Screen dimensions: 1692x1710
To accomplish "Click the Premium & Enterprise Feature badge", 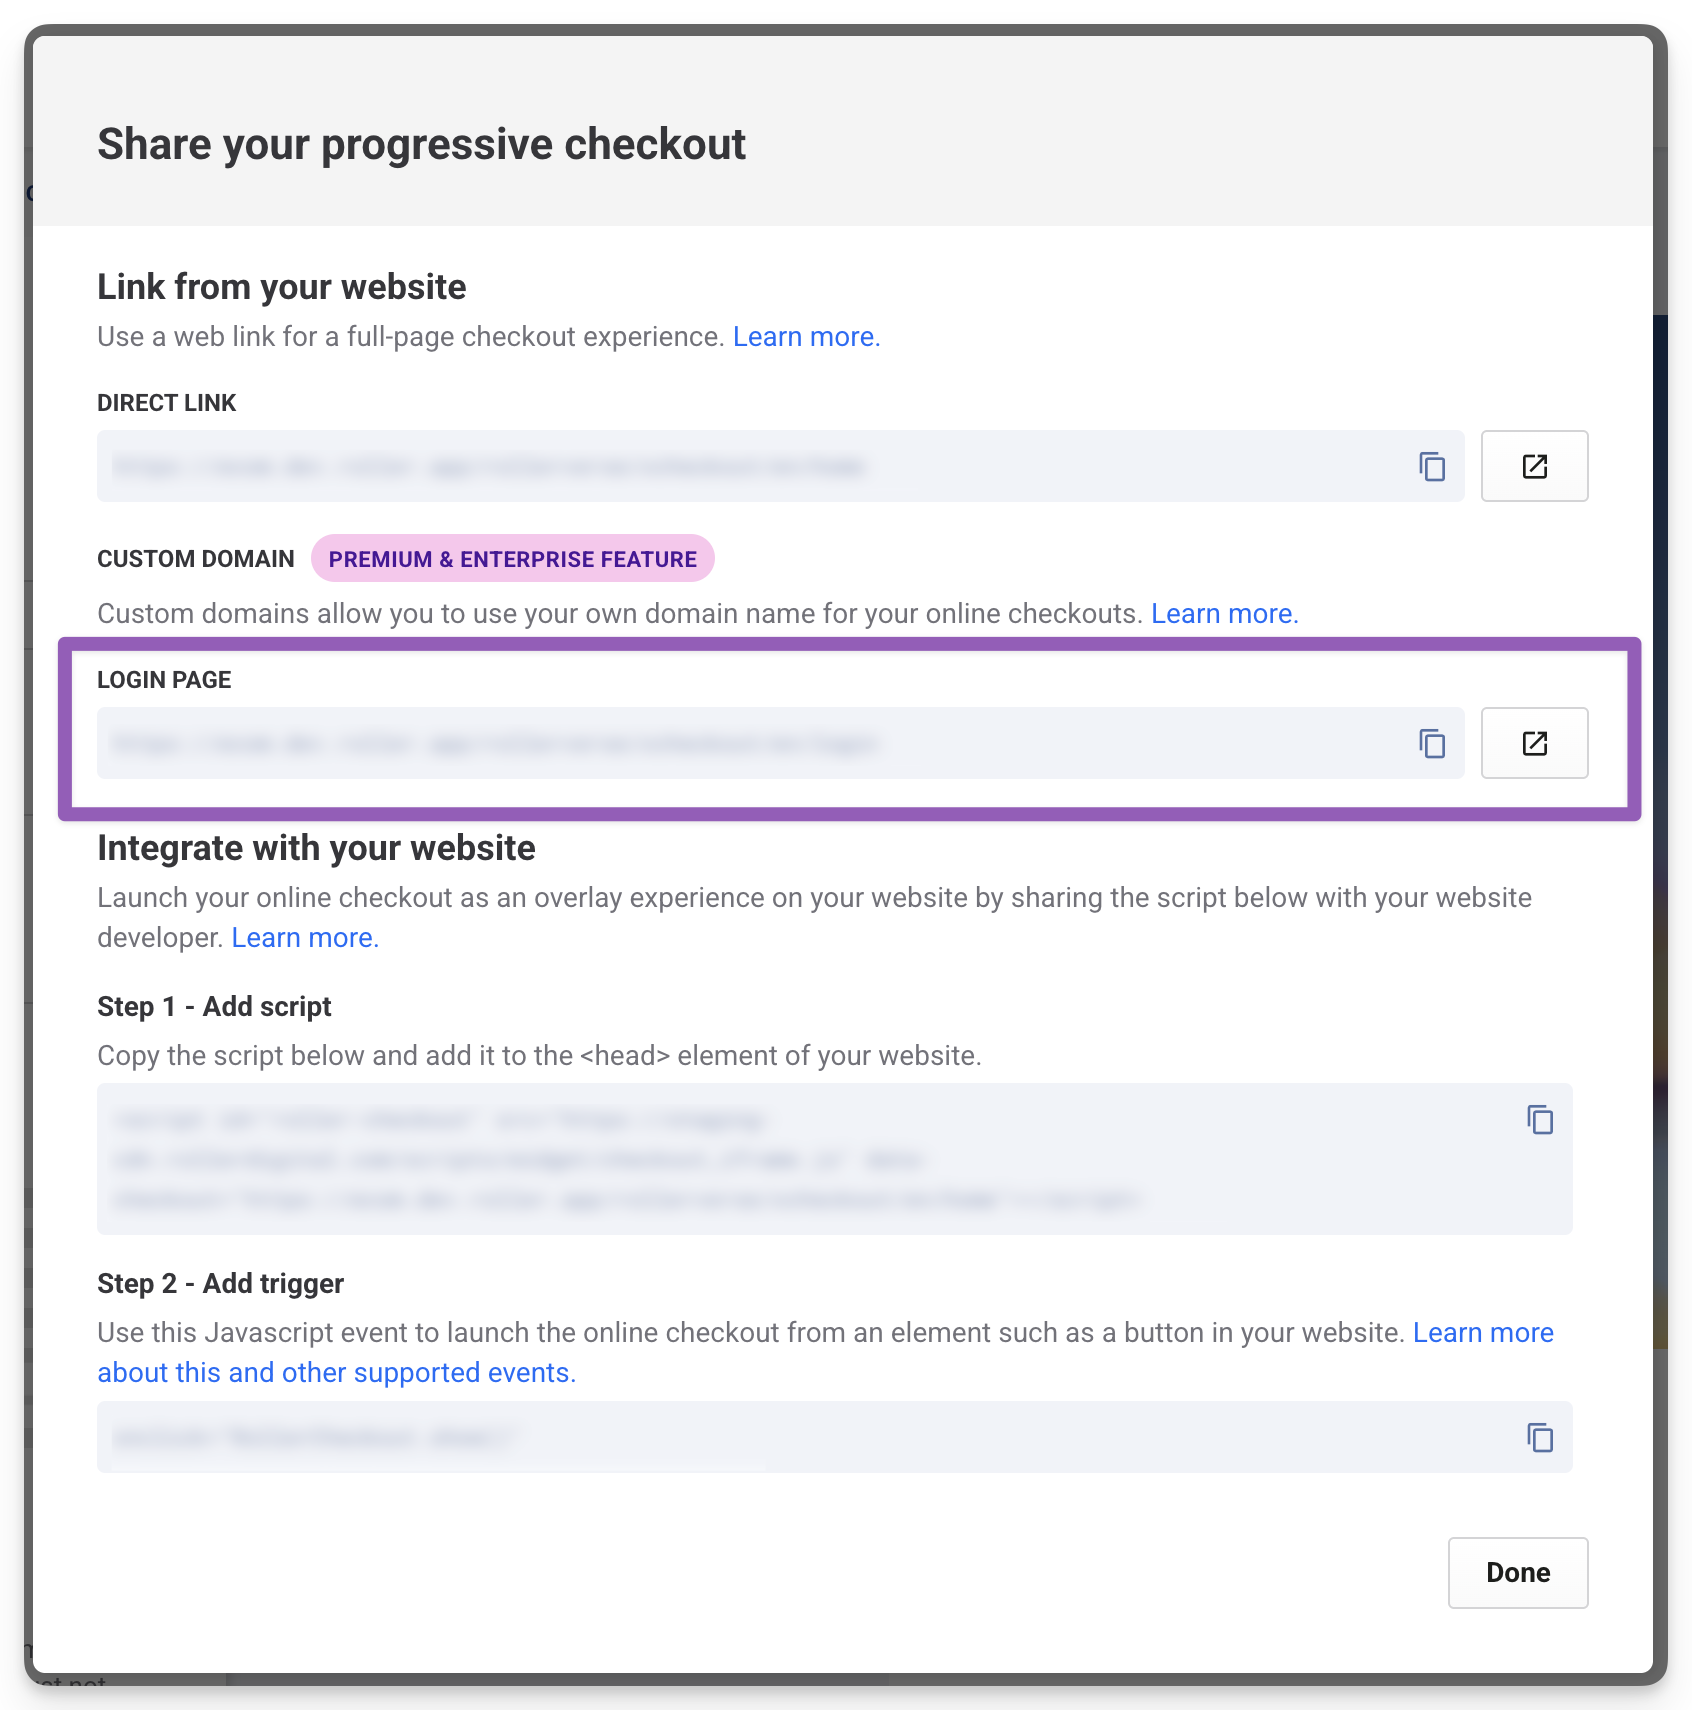I will click(512, 559).
